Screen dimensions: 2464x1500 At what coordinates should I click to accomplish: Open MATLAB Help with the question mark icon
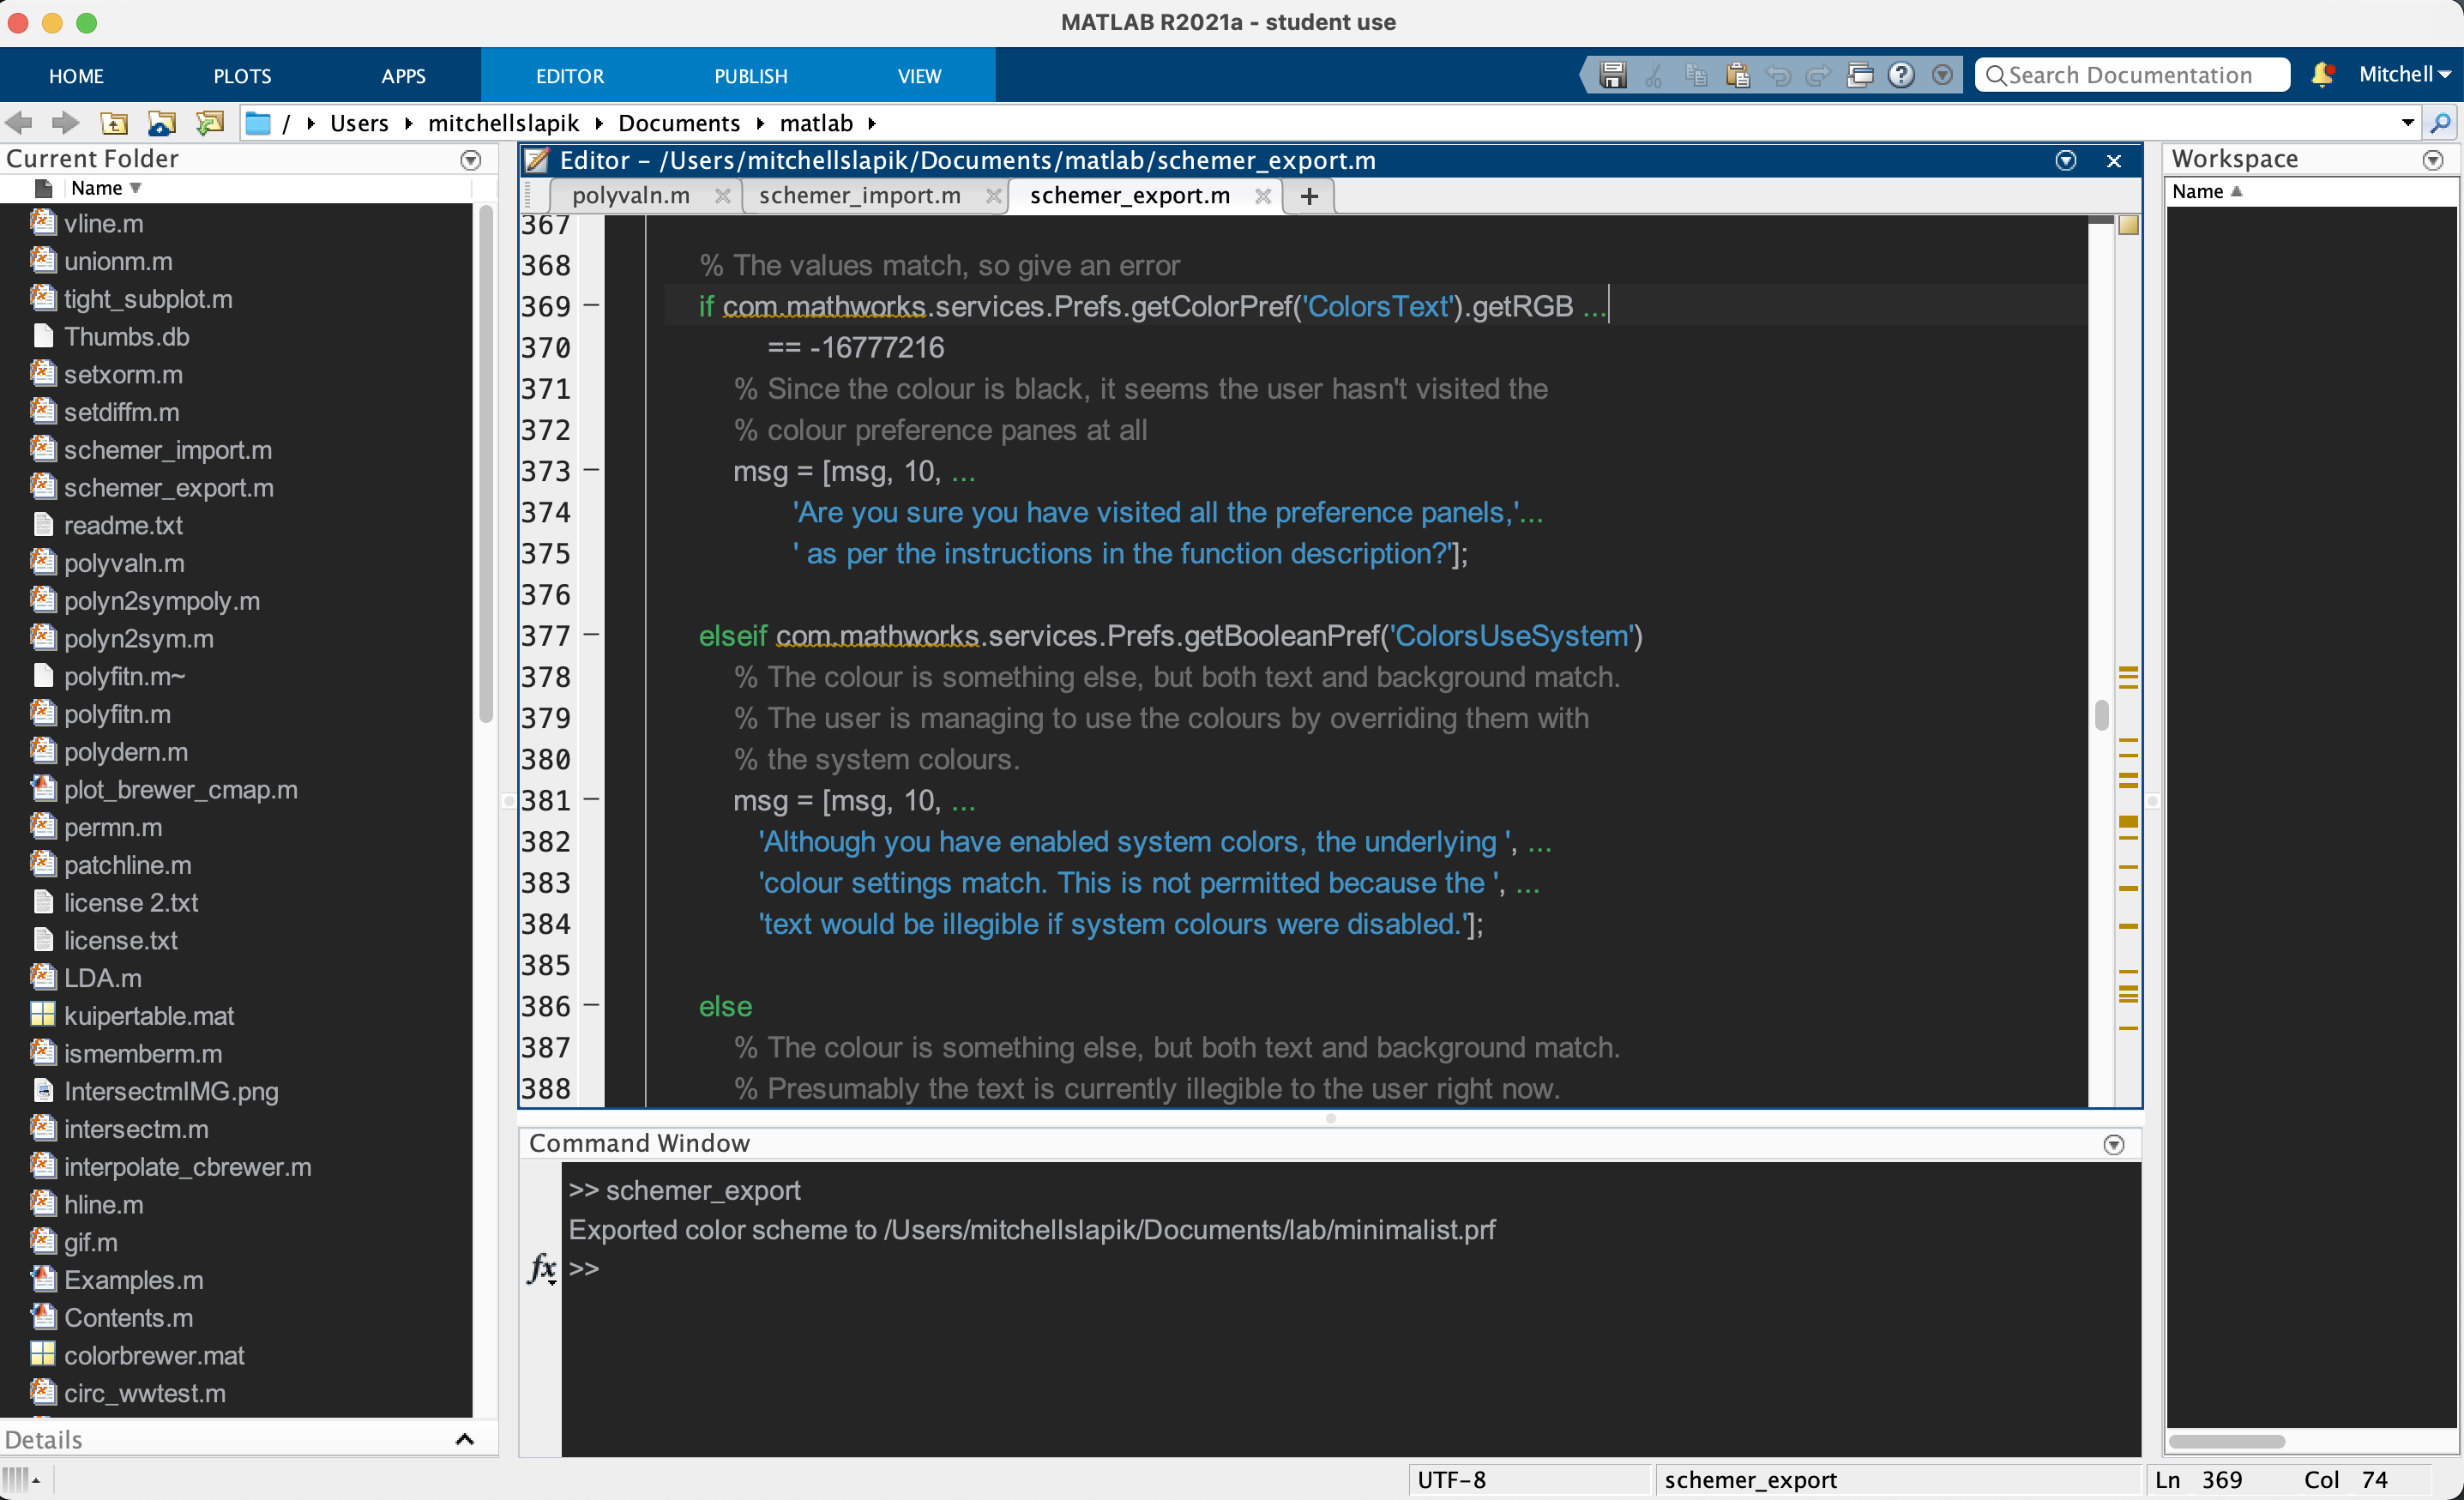click(1901, 75)
